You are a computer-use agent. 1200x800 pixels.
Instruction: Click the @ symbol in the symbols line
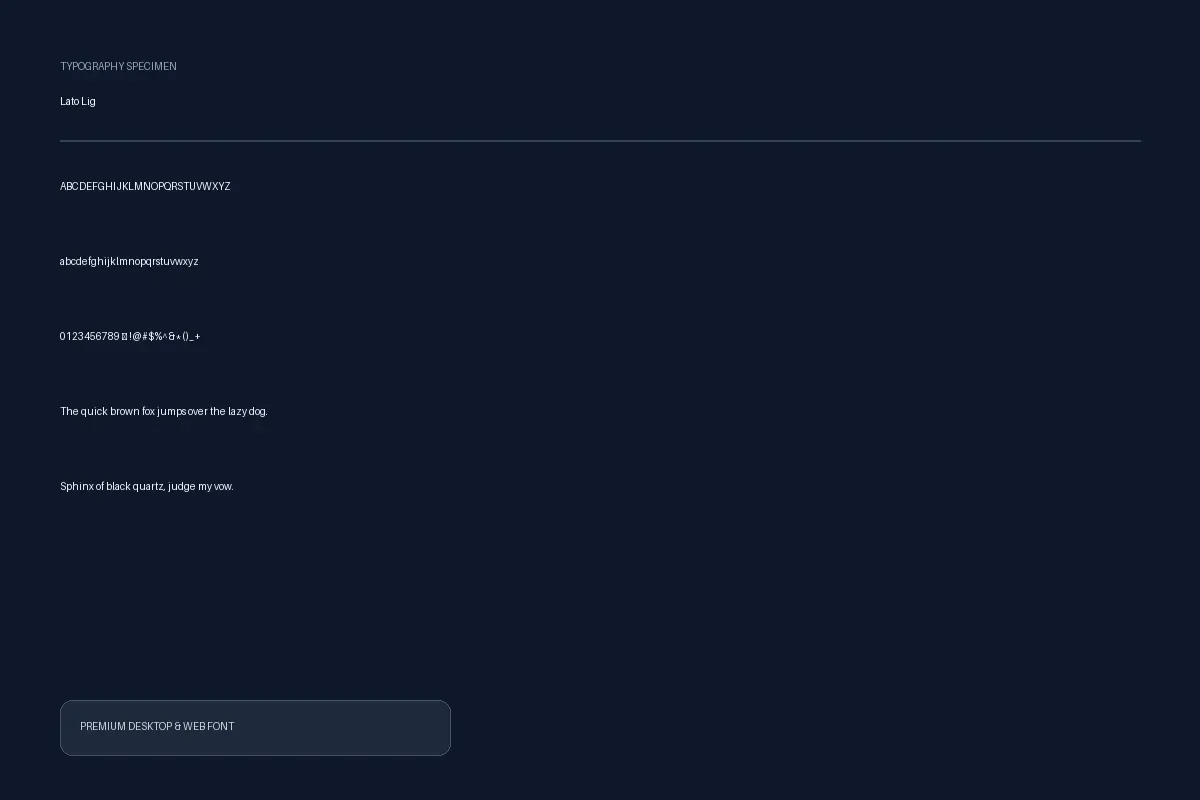[137, 336]
